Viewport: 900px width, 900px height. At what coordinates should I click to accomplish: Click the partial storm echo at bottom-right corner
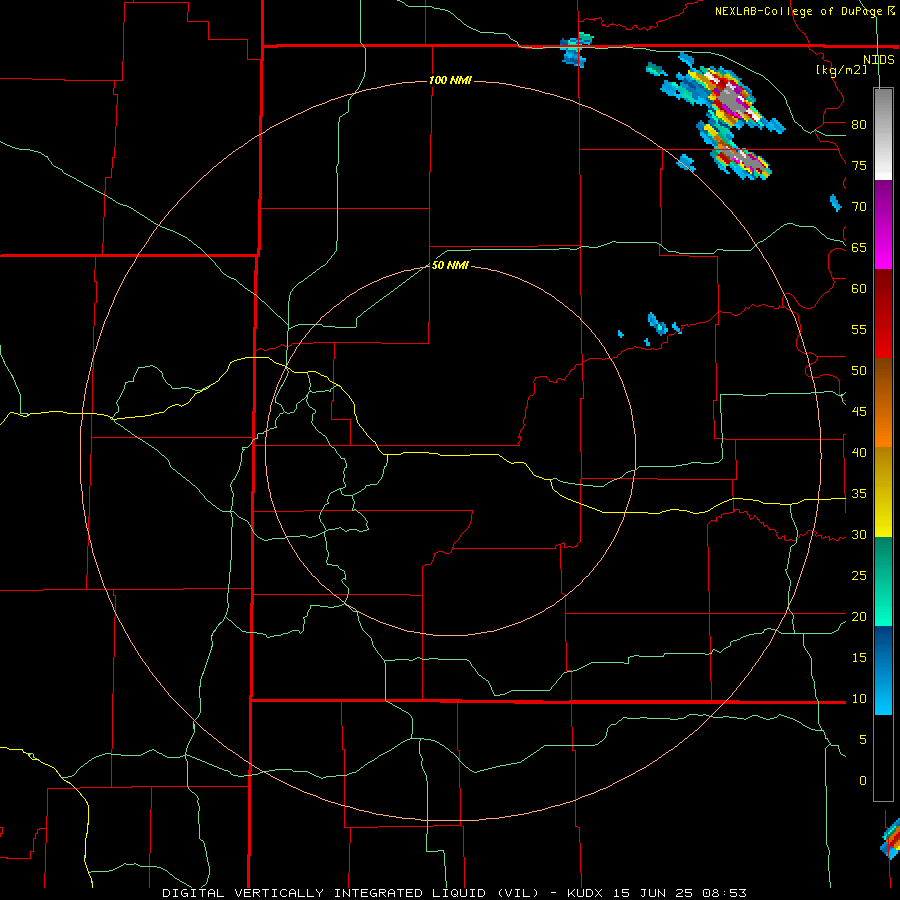click(x=891, y=839)
